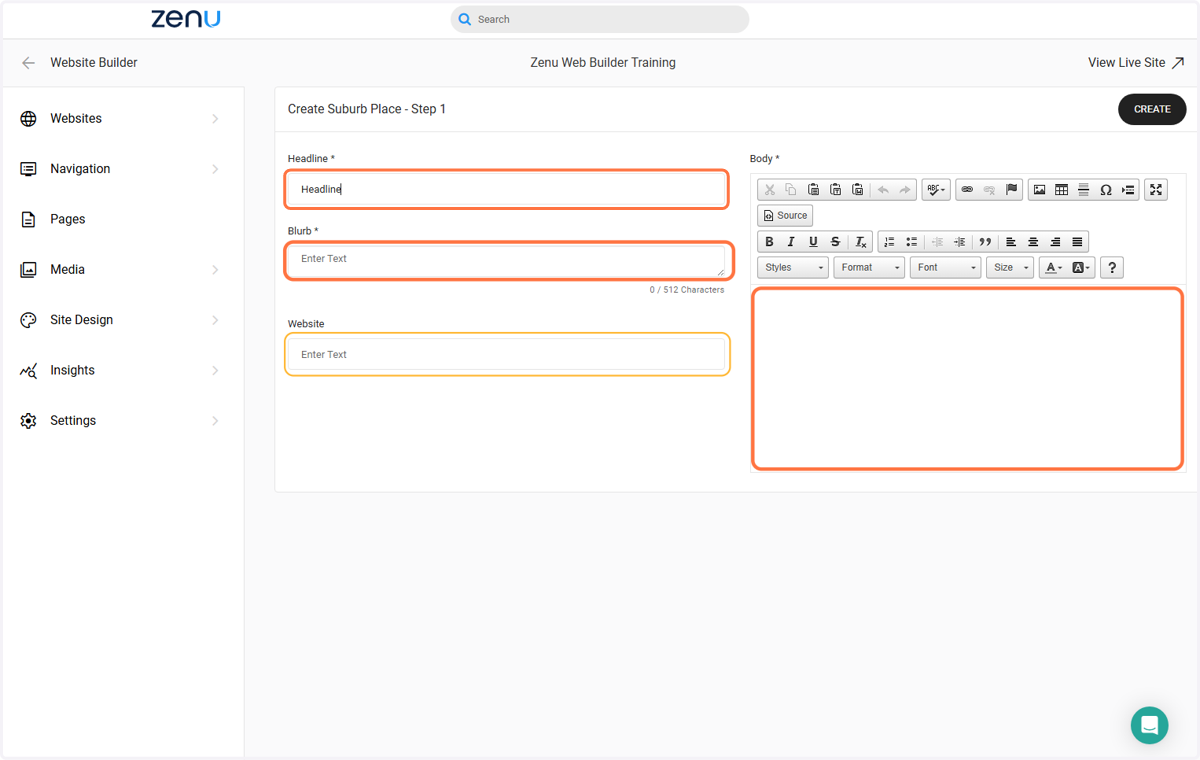This screenshot has height=760, width=1200.
Task: Center align text
Action: (1033, 242)
